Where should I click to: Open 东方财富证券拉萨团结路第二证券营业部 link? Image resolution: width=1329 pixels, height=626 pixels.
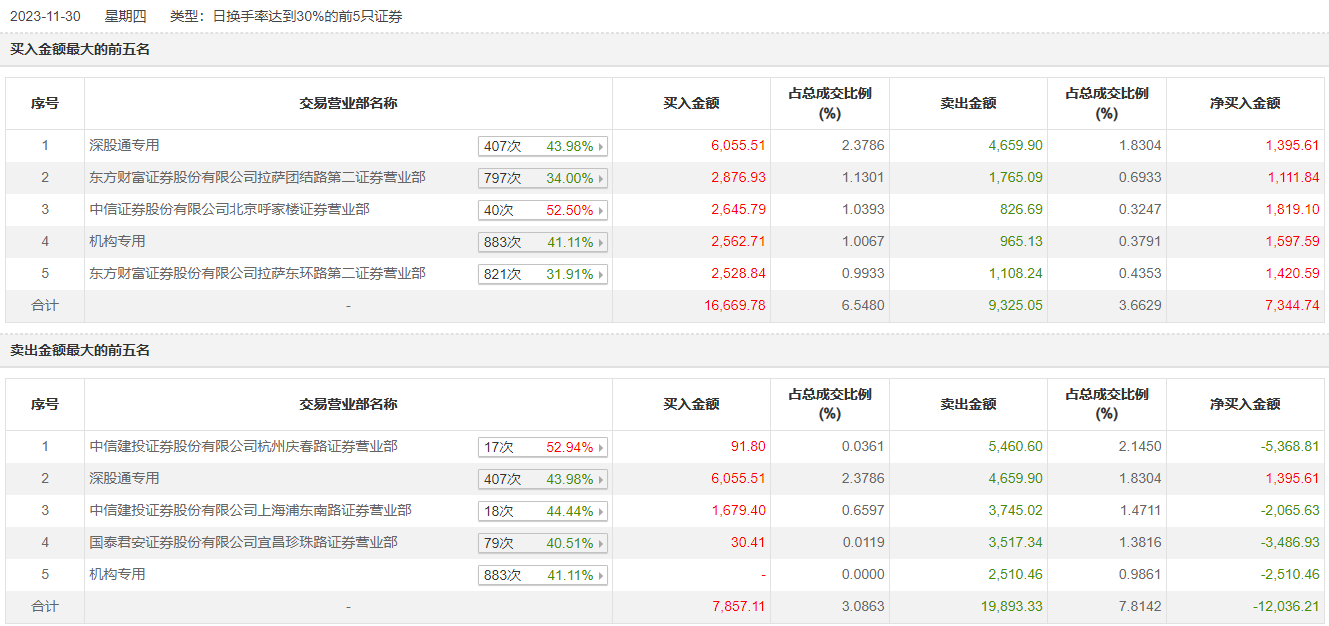point(257,178)
